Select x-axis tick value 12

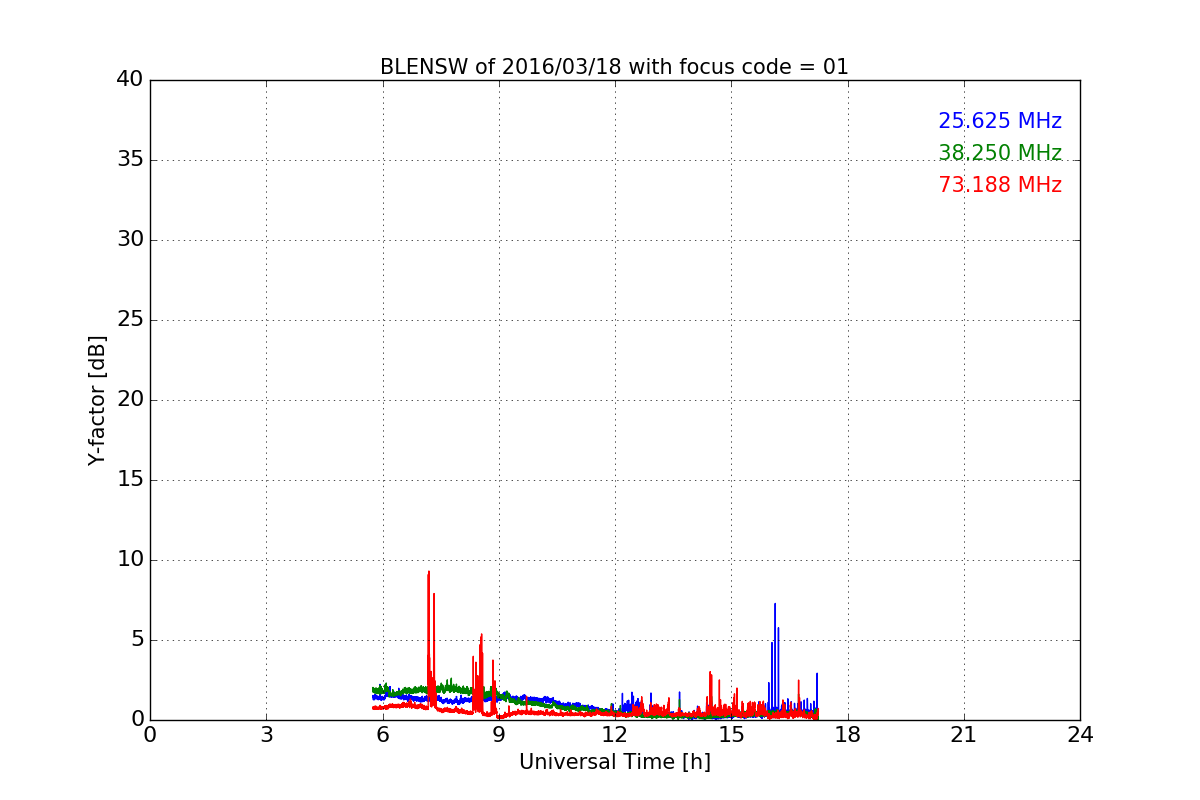(615, 735)
